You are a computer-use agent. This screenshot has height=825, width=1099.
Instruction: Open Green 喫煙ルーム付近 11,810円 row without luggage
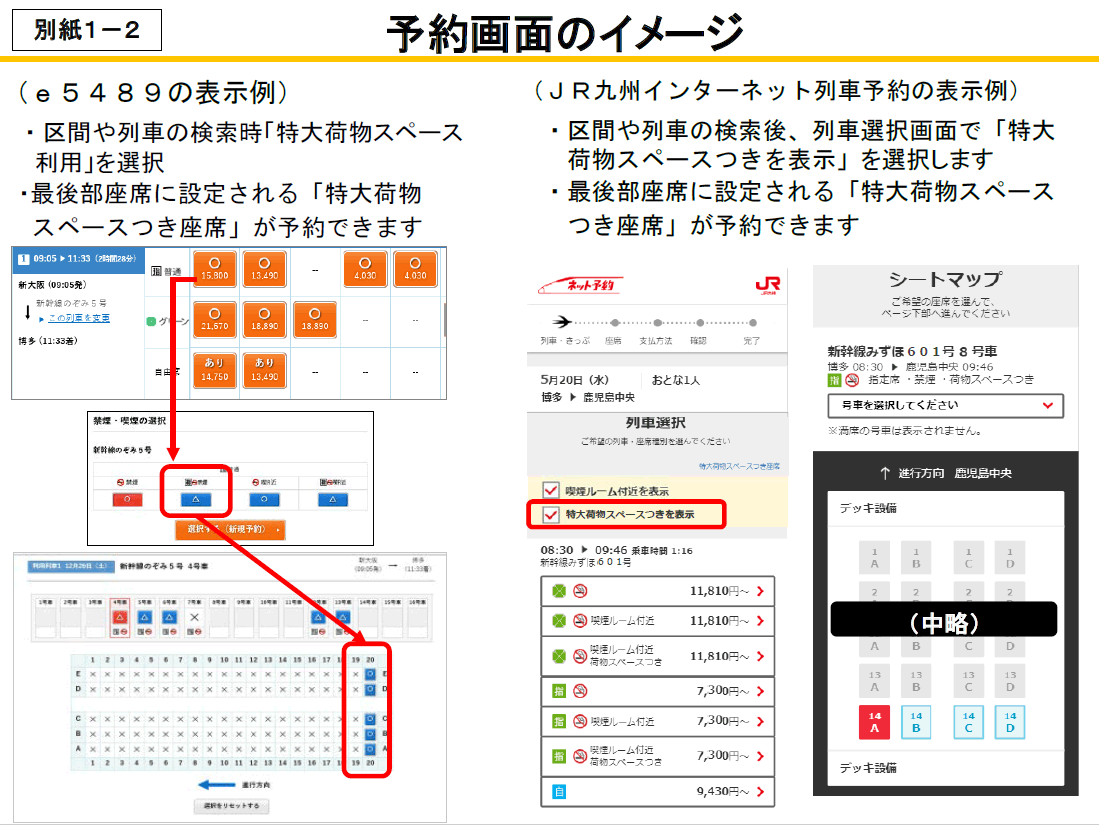[657, 621]
